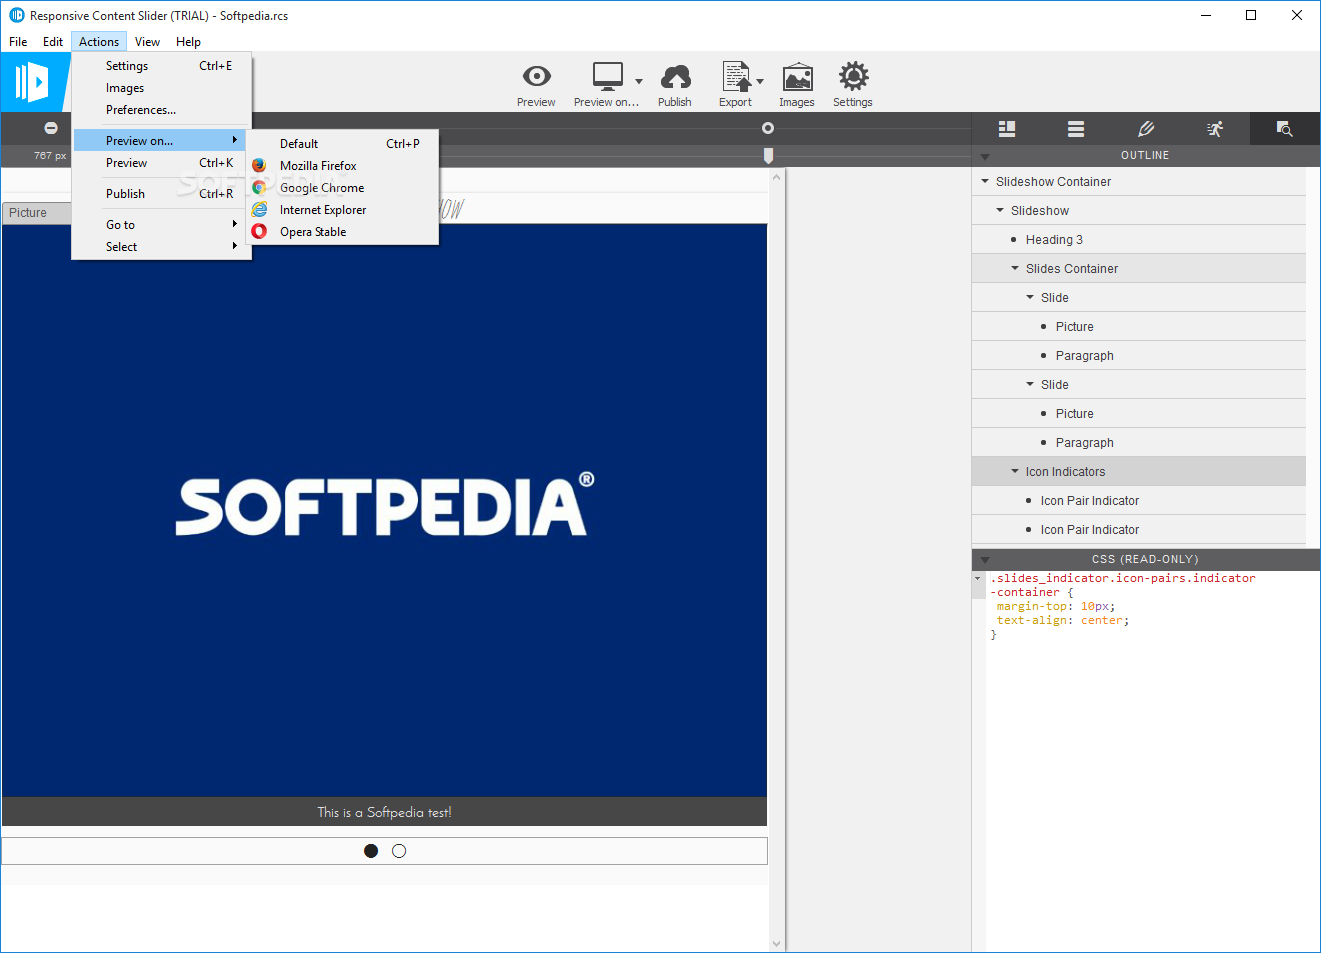Close the Actions menu
This screenshot has width=1321, height=953.
pos(99,42)
